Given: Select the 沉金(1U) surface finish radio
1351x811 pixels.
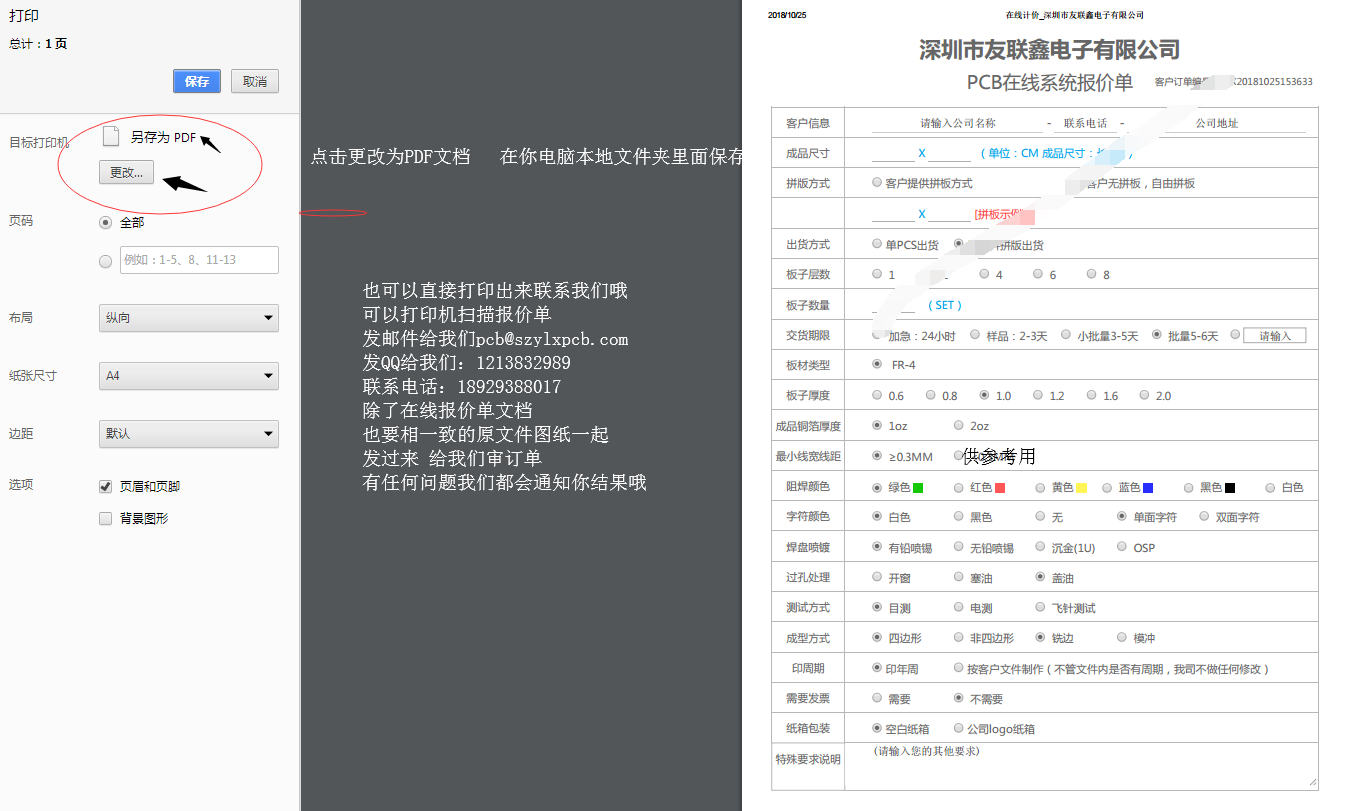Looking at the screenshot, I should pos(1040,547).
